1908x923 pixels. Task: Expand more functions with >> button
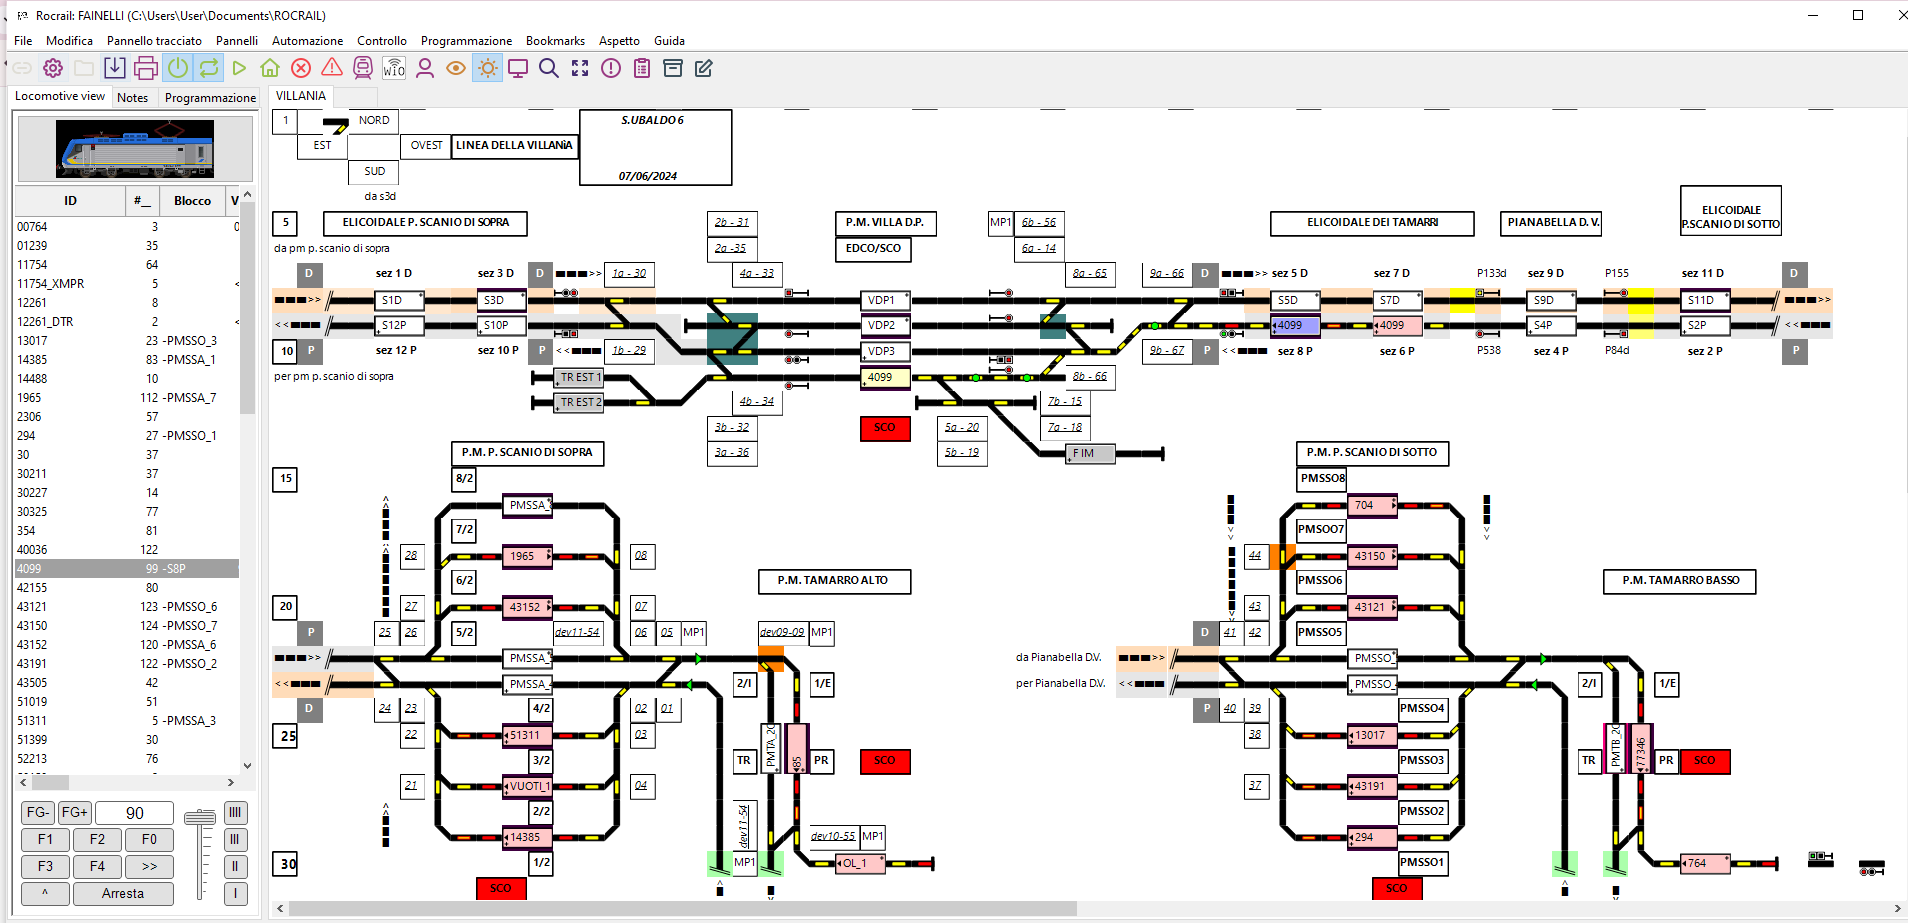tap(149, 867)
